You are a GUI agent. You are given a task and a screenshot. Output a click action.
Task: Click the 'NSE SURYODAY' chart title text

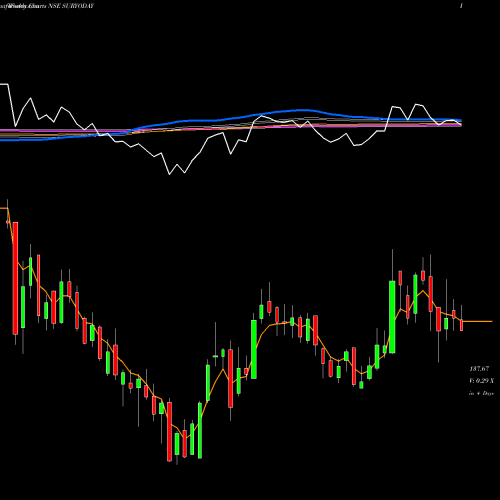[71, 6]
